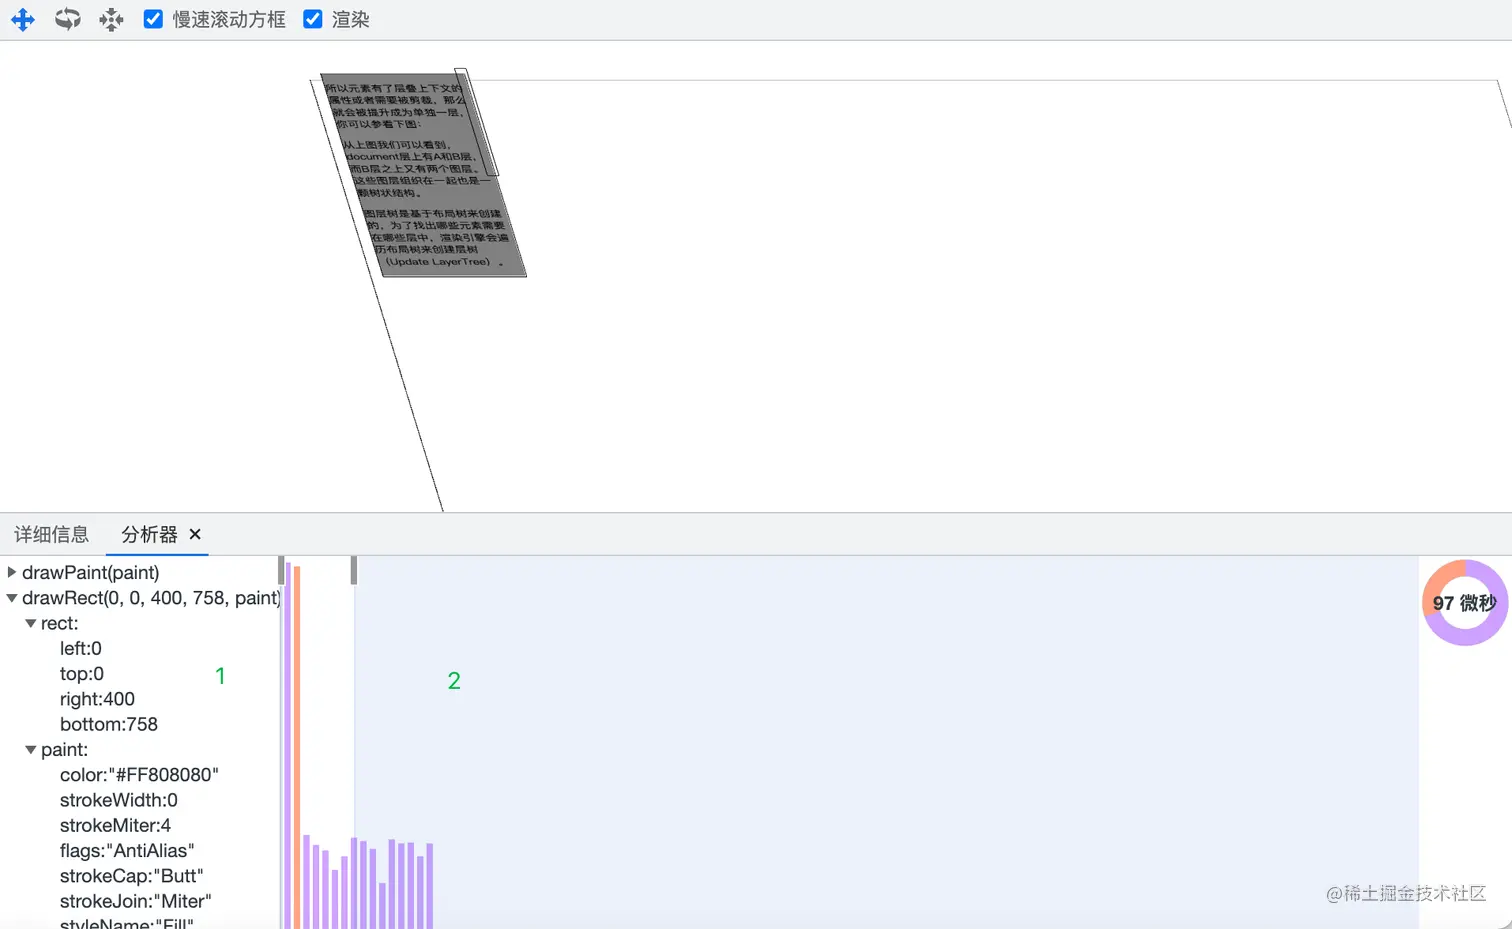Collapse the rect: property group

point(31,623)
